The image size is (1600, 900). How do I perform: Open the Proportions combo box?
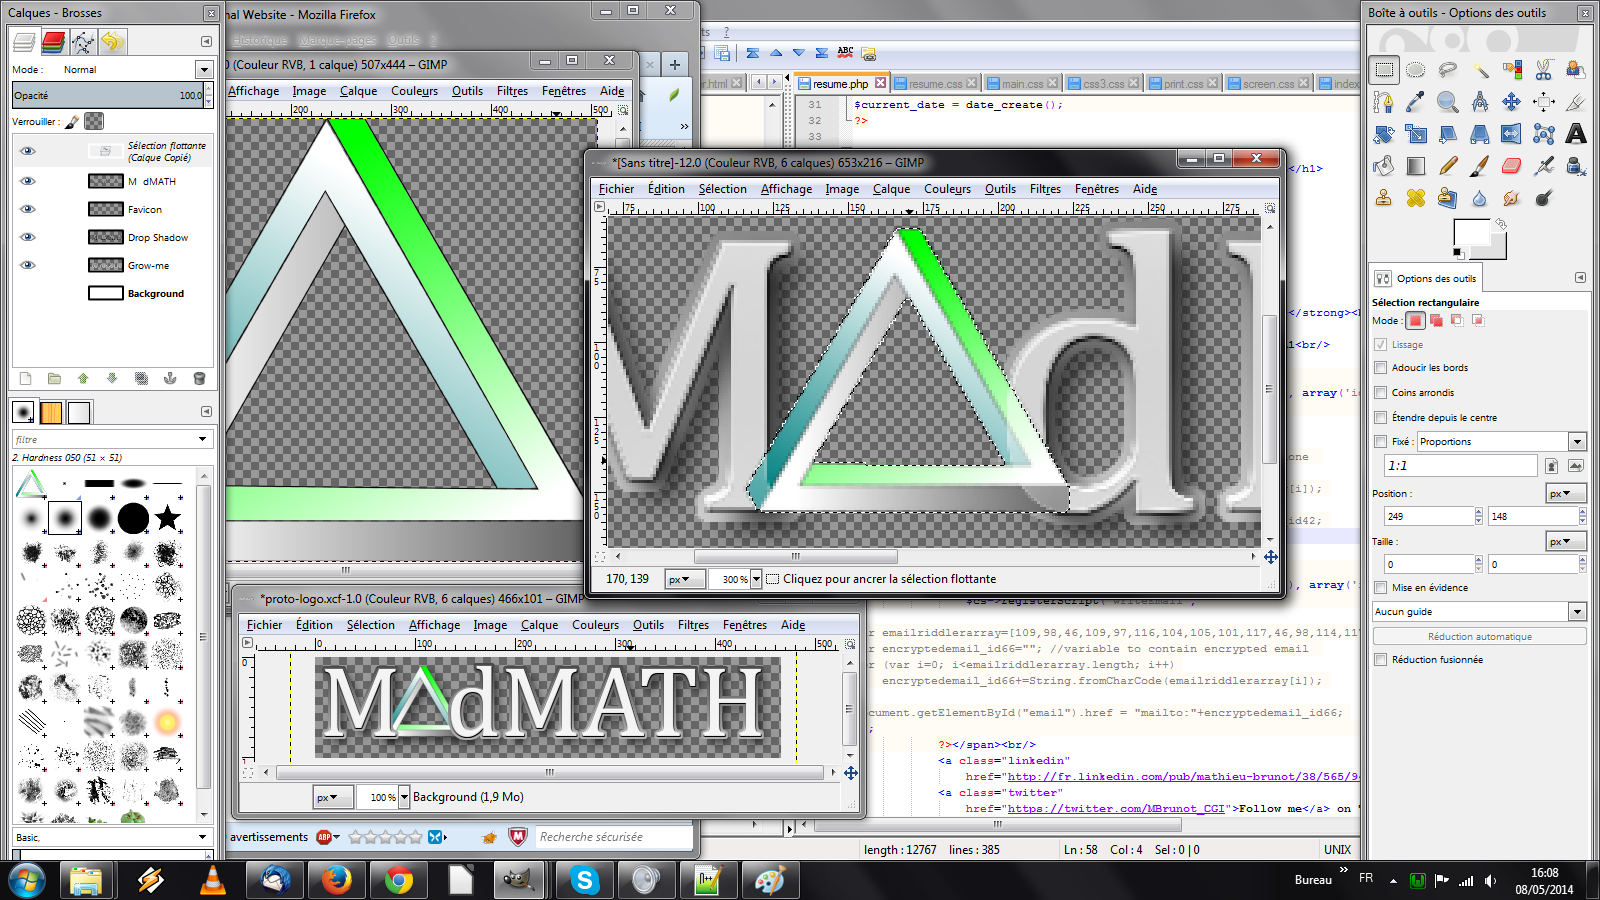point(1577,442)
